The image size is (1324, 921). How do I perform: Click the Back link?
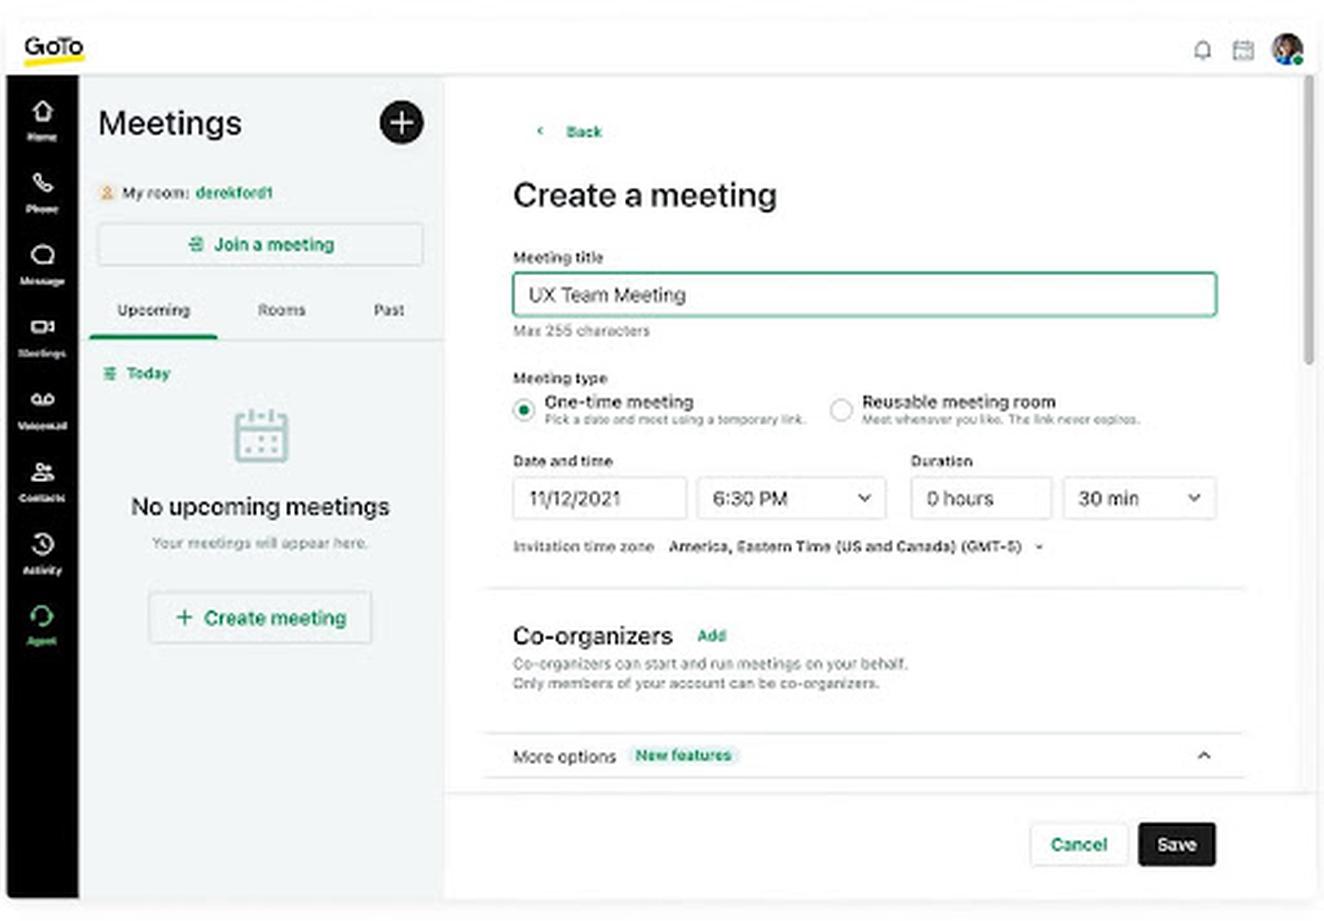pos(584,131)
